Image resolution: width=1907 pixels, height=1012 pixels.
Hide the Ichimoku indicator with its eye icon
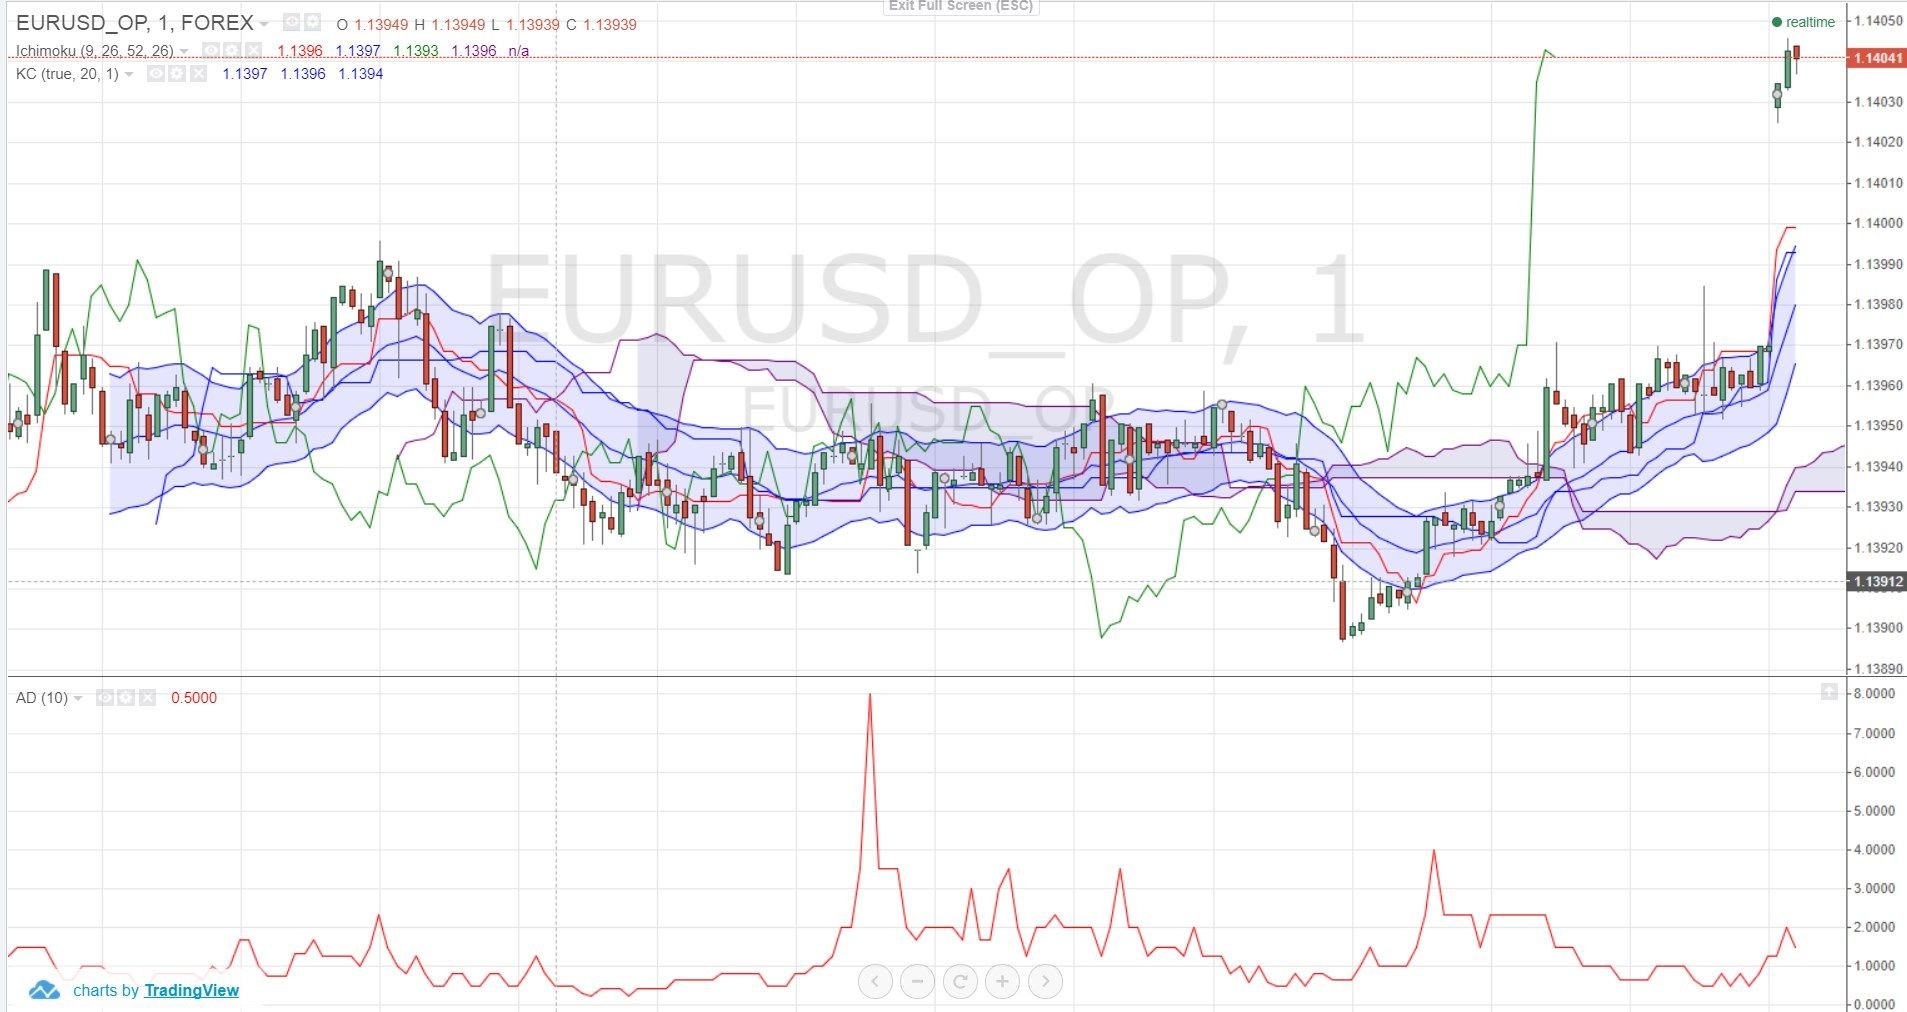point(211,50)
